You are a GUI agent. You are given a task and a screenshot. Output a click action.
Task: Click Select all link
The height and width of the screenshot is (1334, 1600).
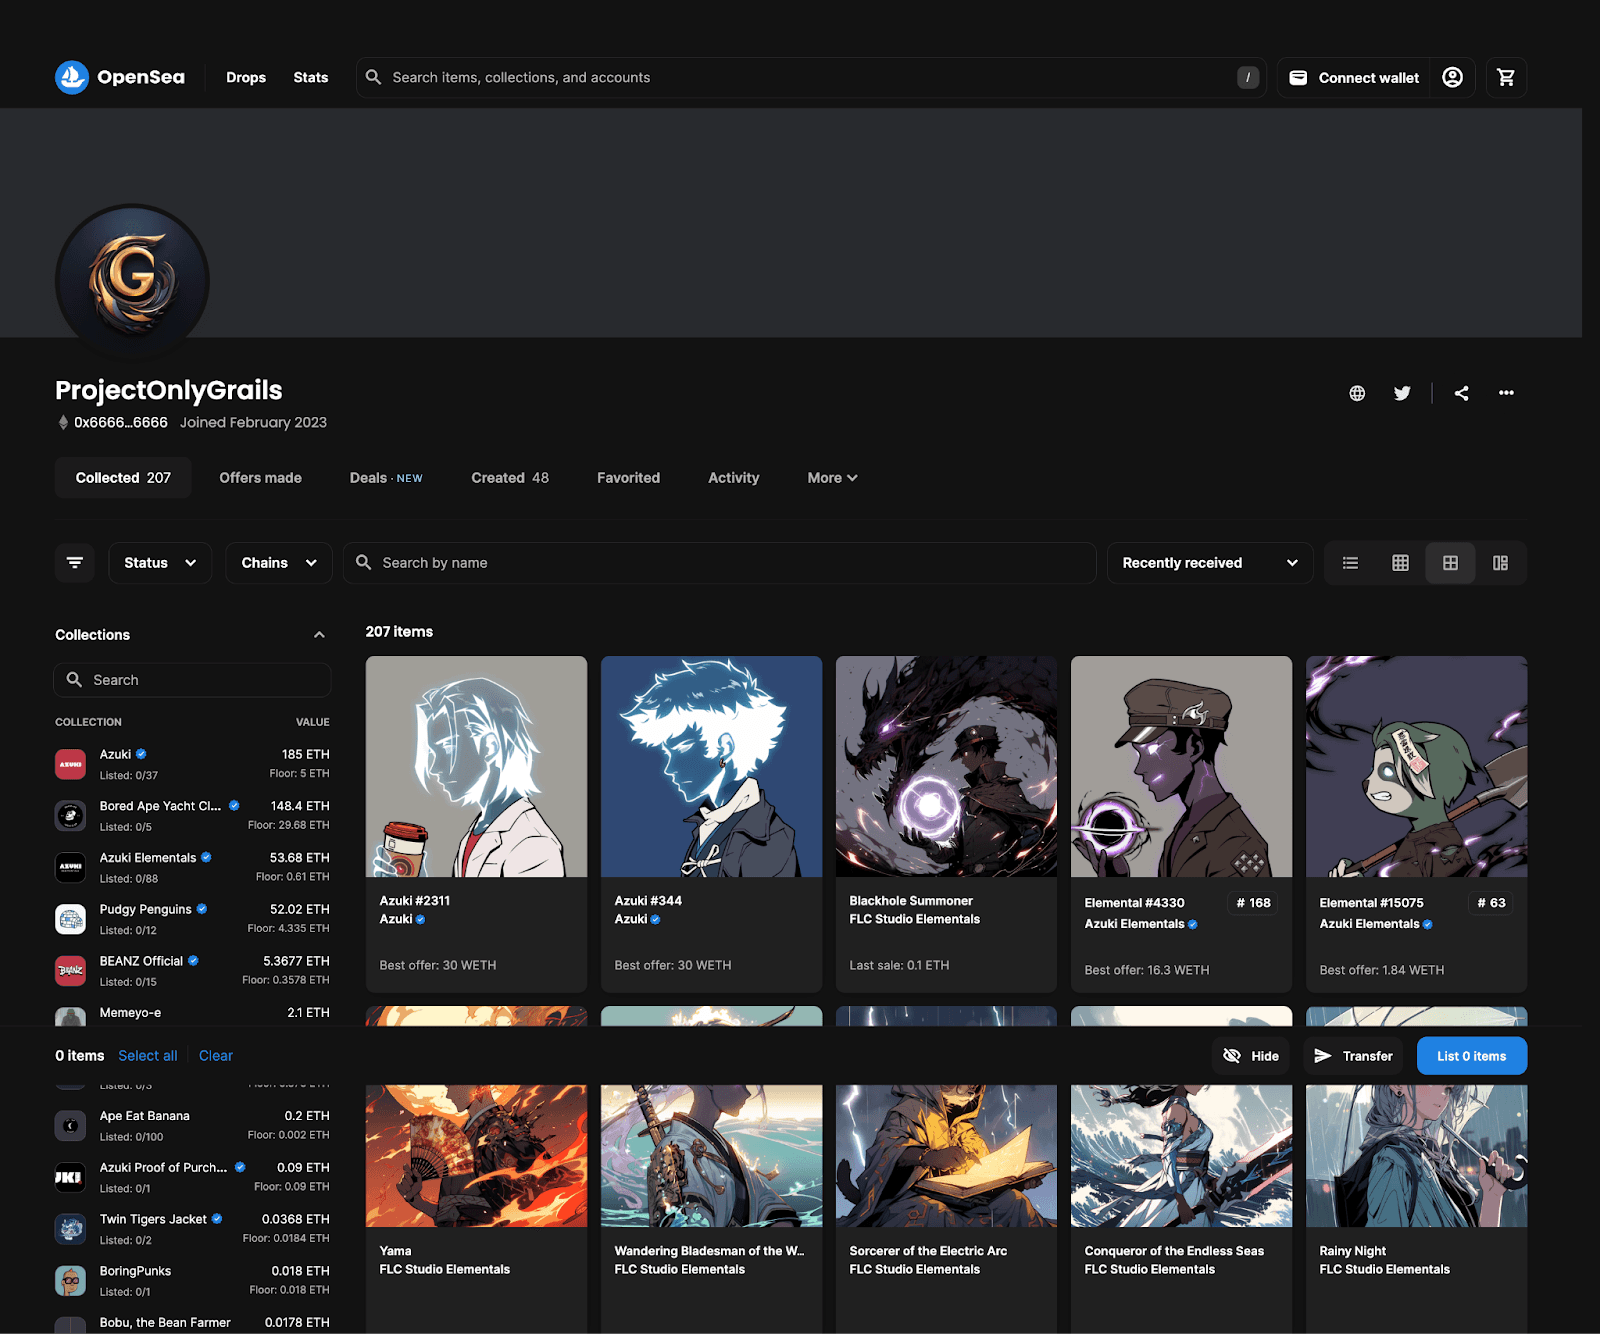coord(148,1056)
